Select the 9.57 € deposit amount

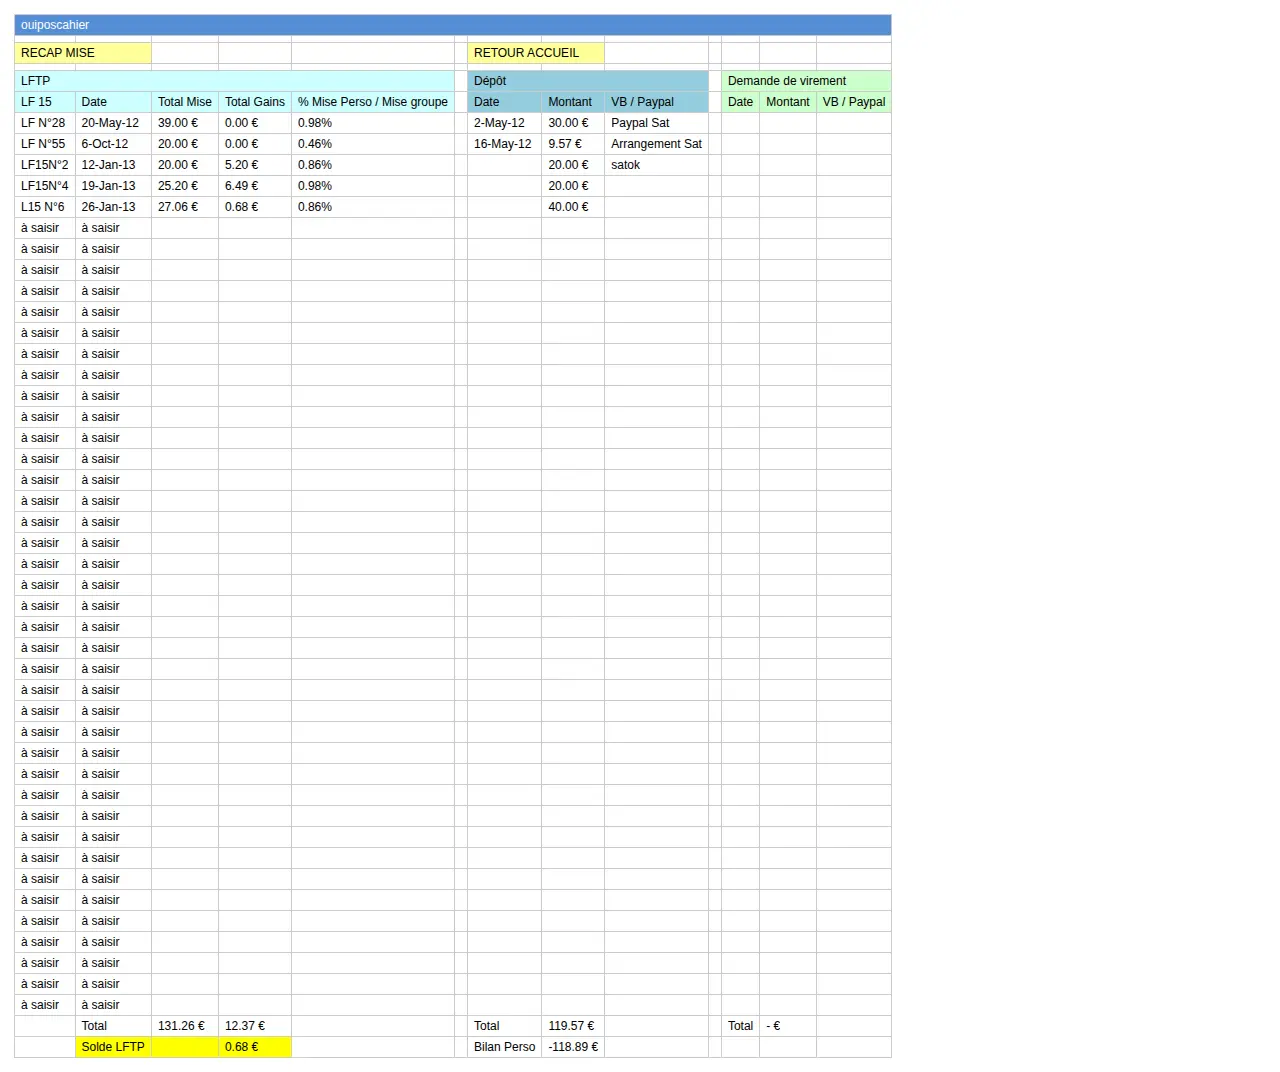[x=573, y=144]
